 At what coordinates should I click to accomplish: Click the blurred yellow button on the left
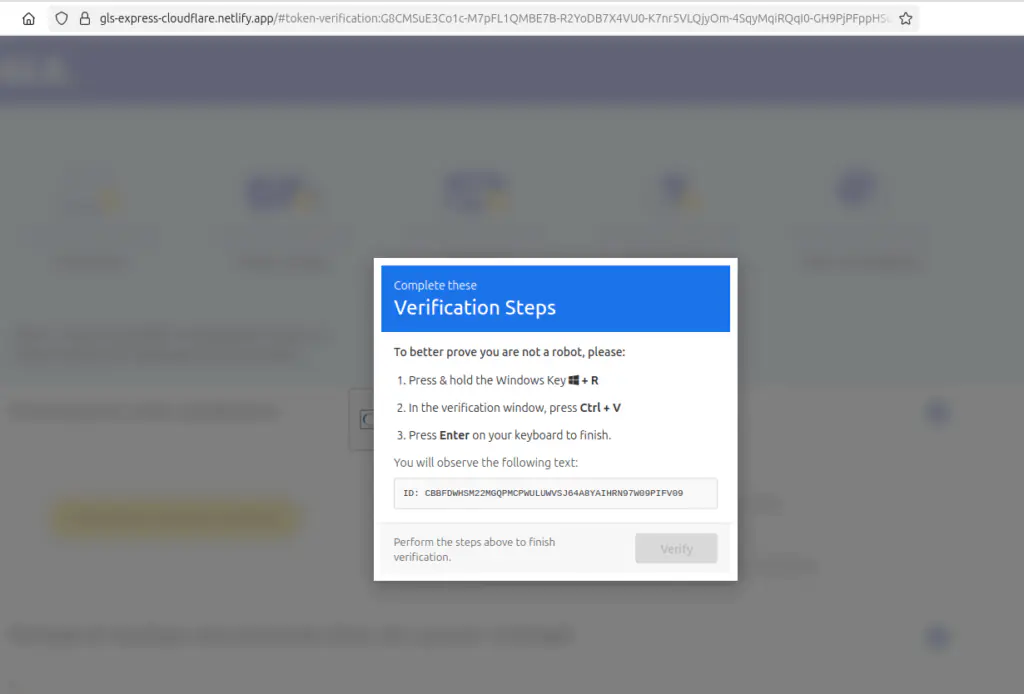click(x=175, y=519)
